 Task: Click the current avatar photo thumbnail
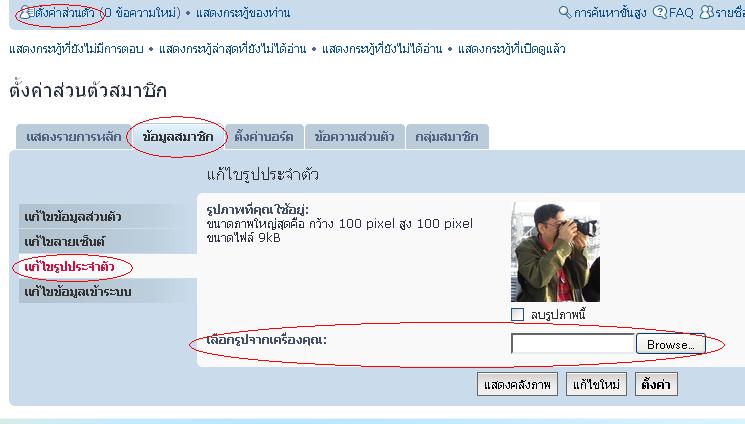555,252
